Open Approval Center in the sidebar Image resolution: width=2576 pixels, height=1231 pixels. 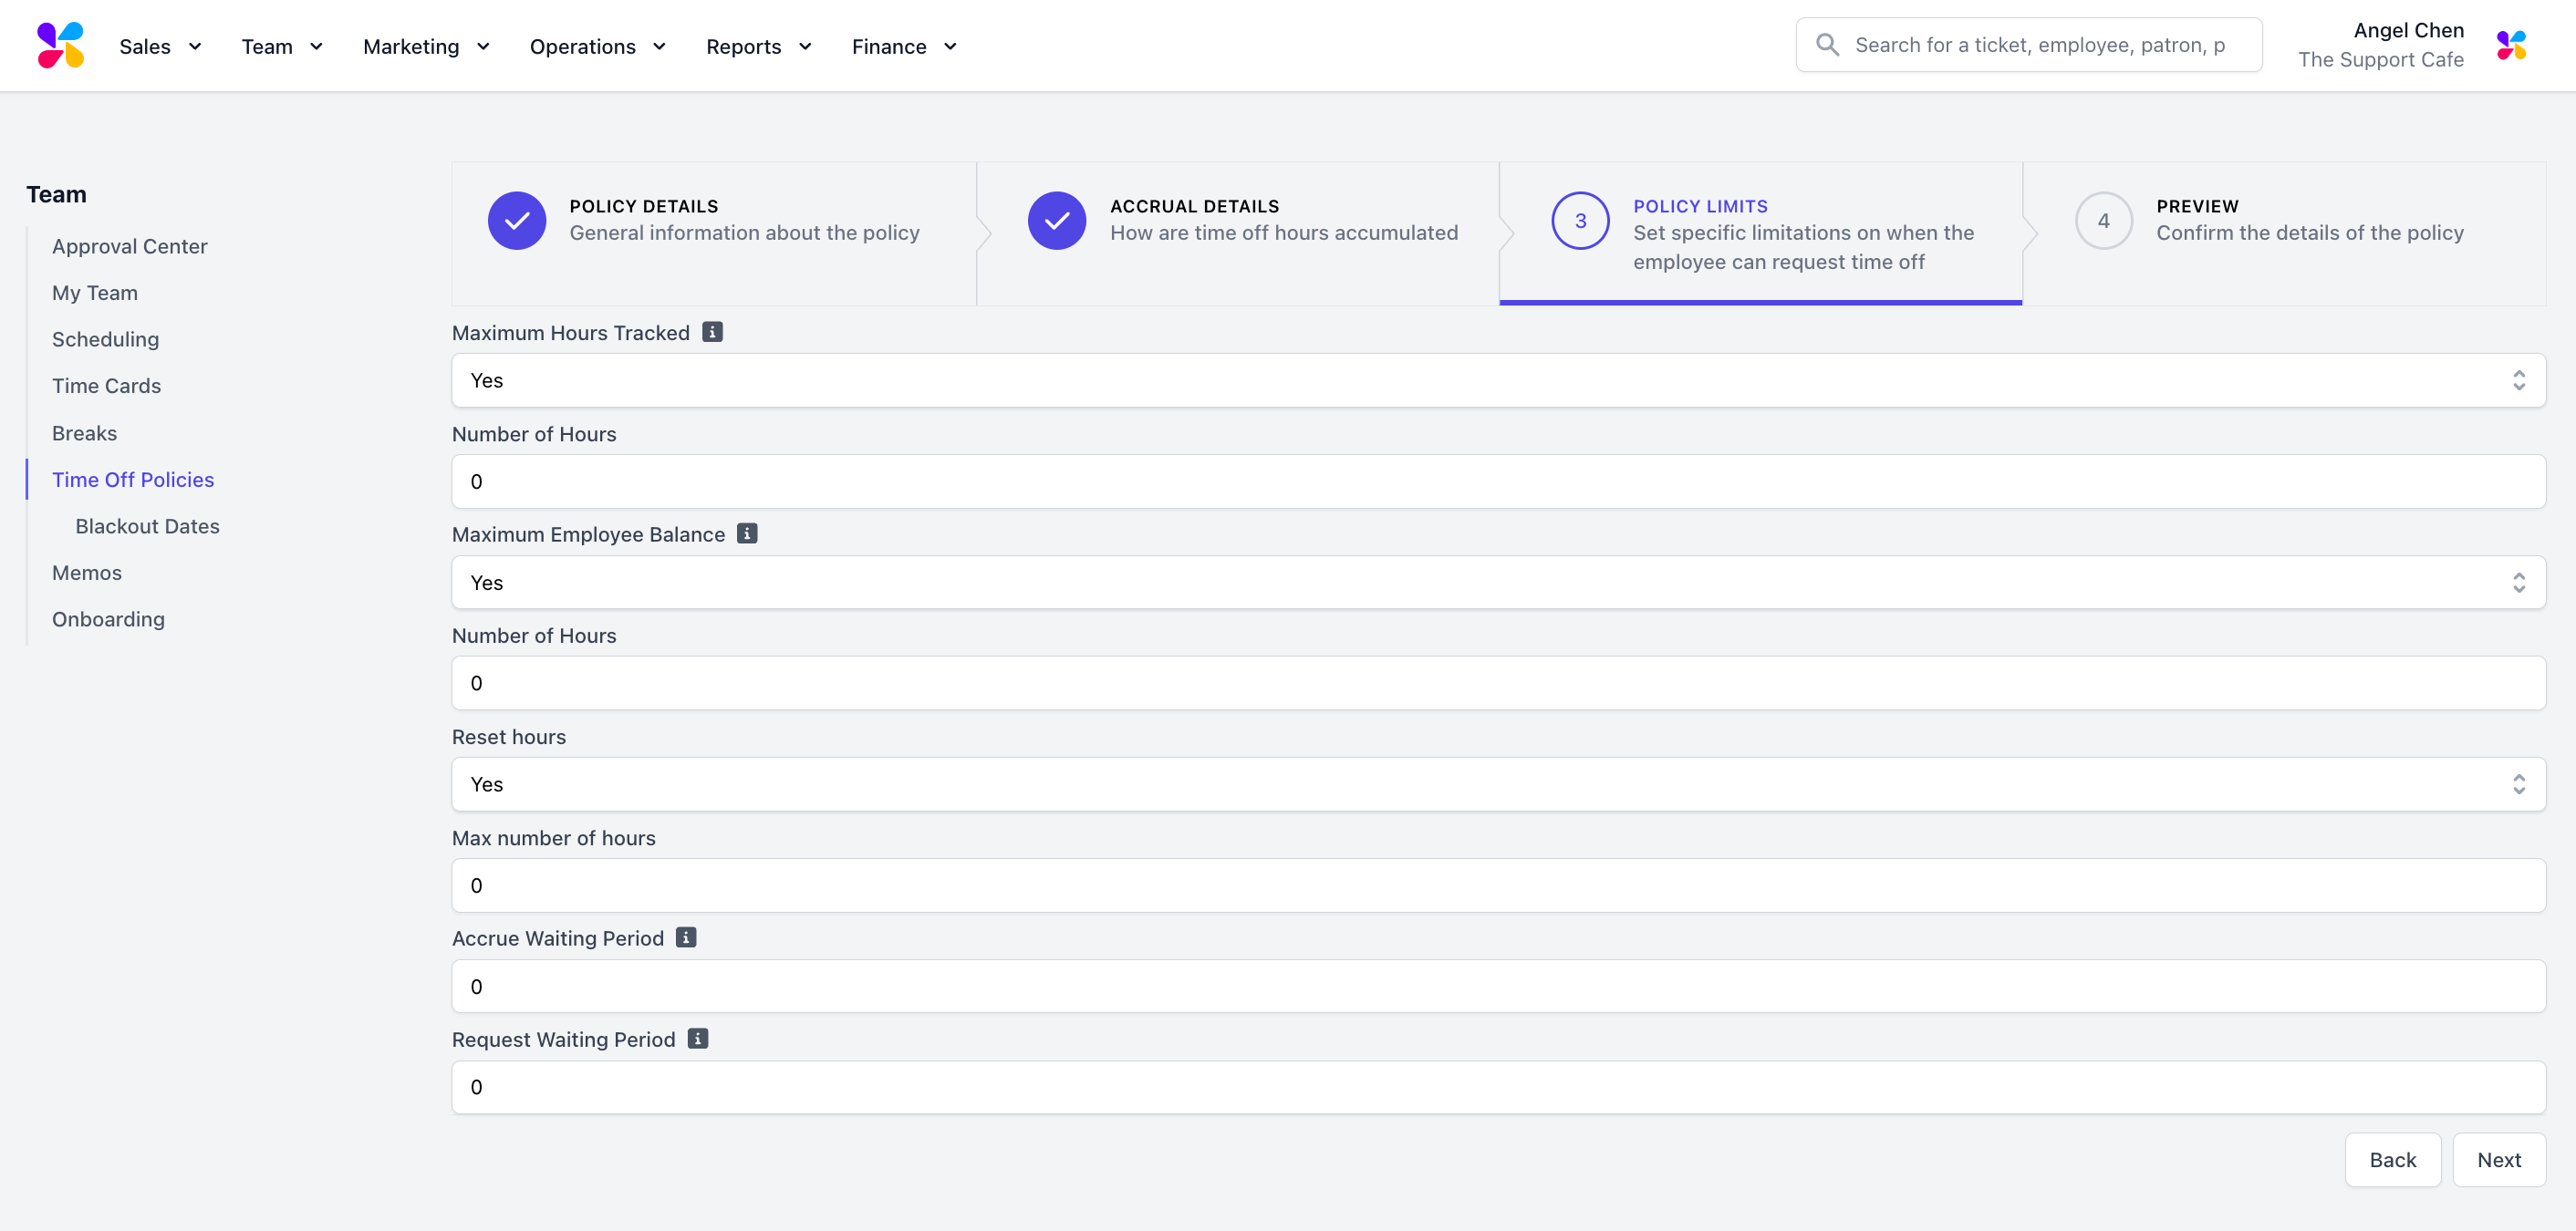click(x=130, y=246)
